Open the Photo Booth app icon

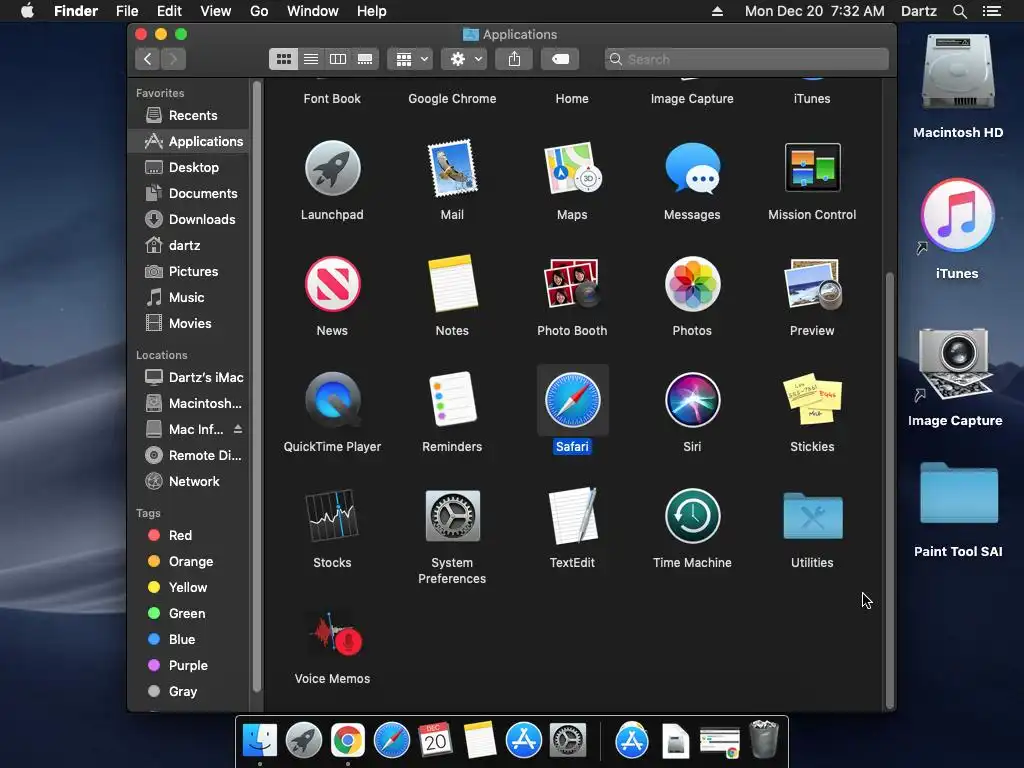tap(572, 284)
